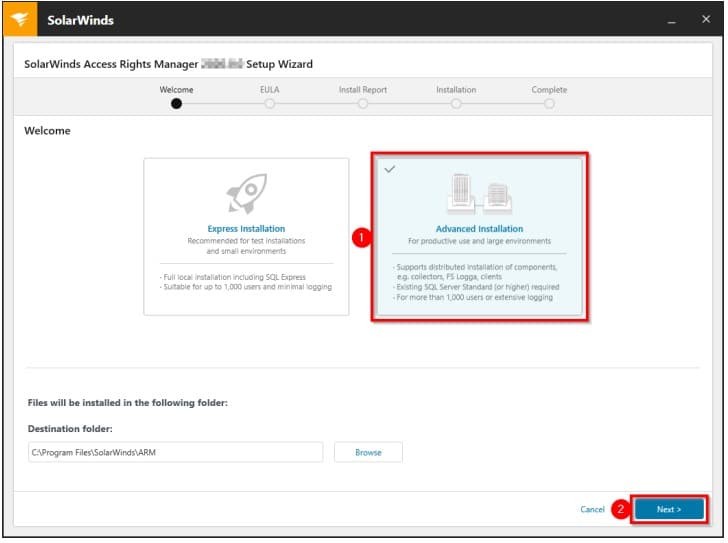The image size is (728, 543).
Task: Click the Install Report step label
Action: point(363,90)
